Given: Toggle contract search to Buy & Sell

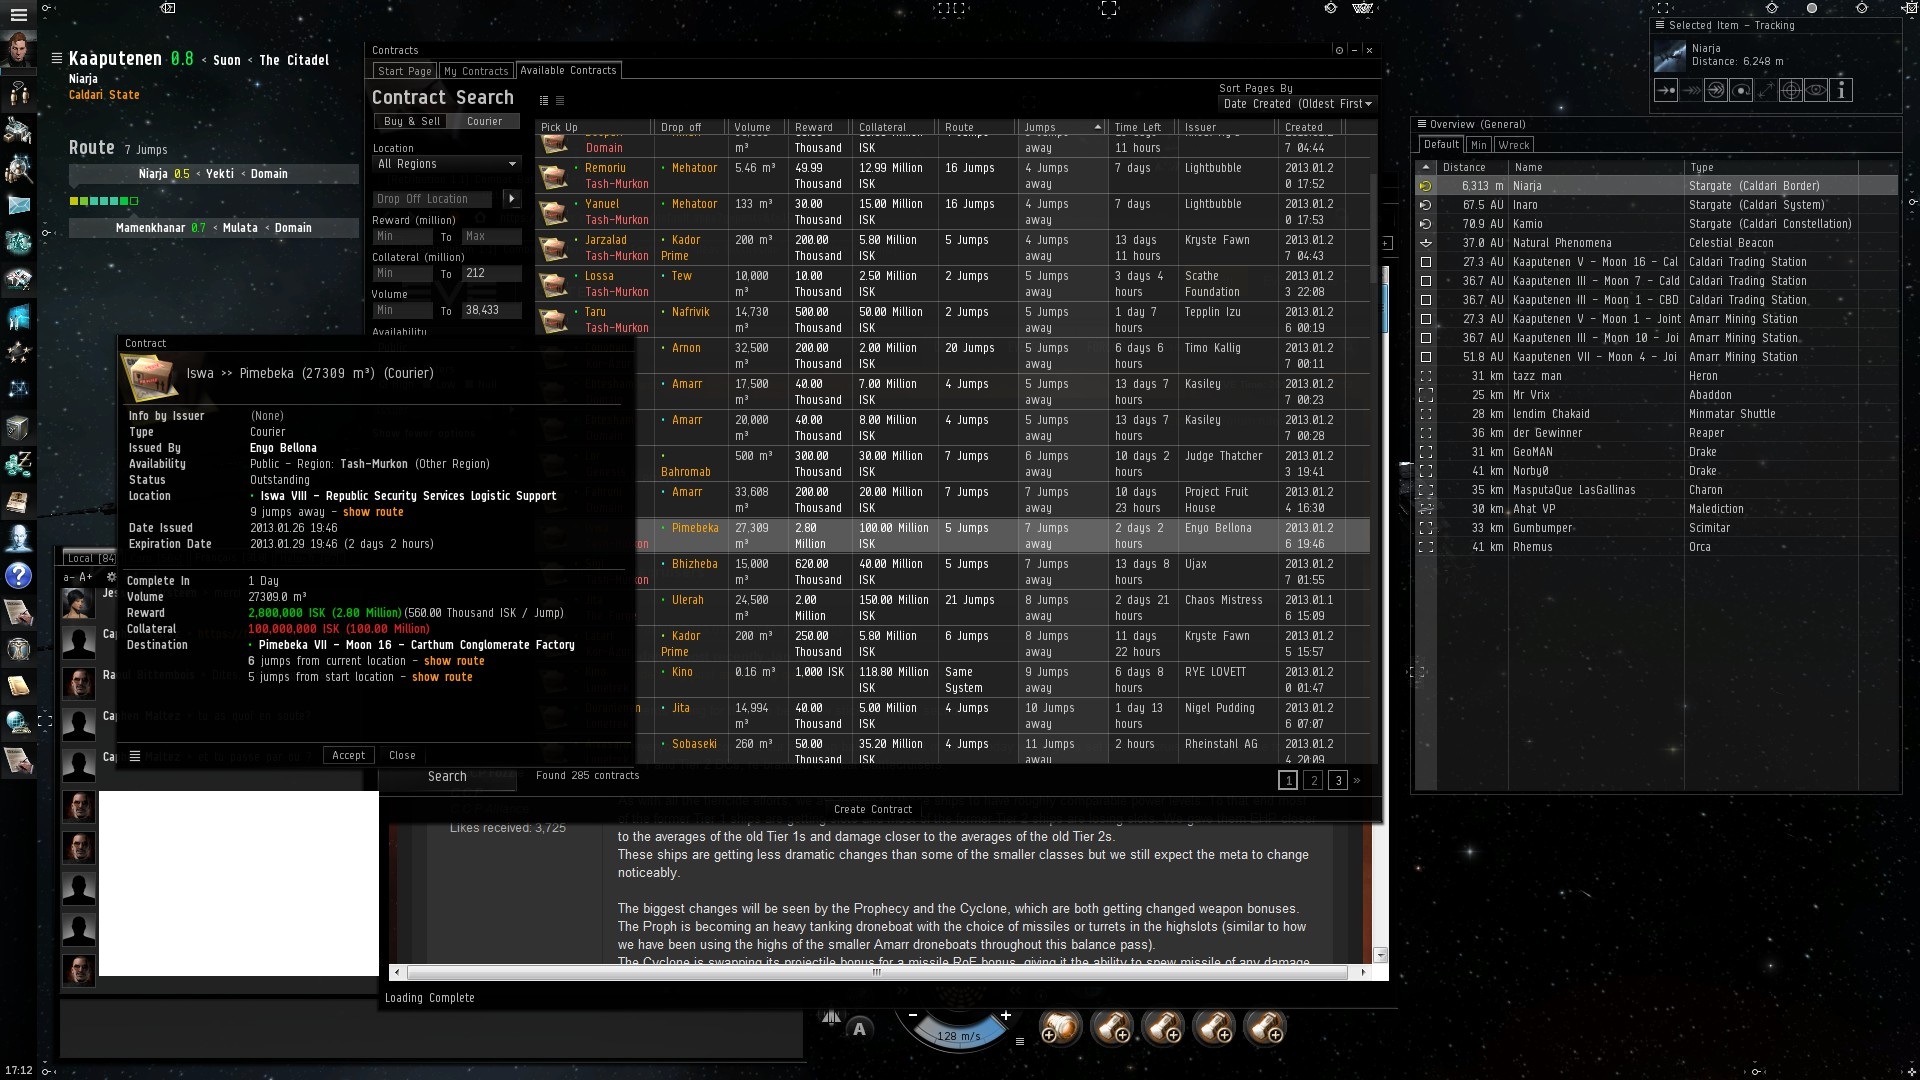Looking at the screenshot, I should tap(411, 121).
